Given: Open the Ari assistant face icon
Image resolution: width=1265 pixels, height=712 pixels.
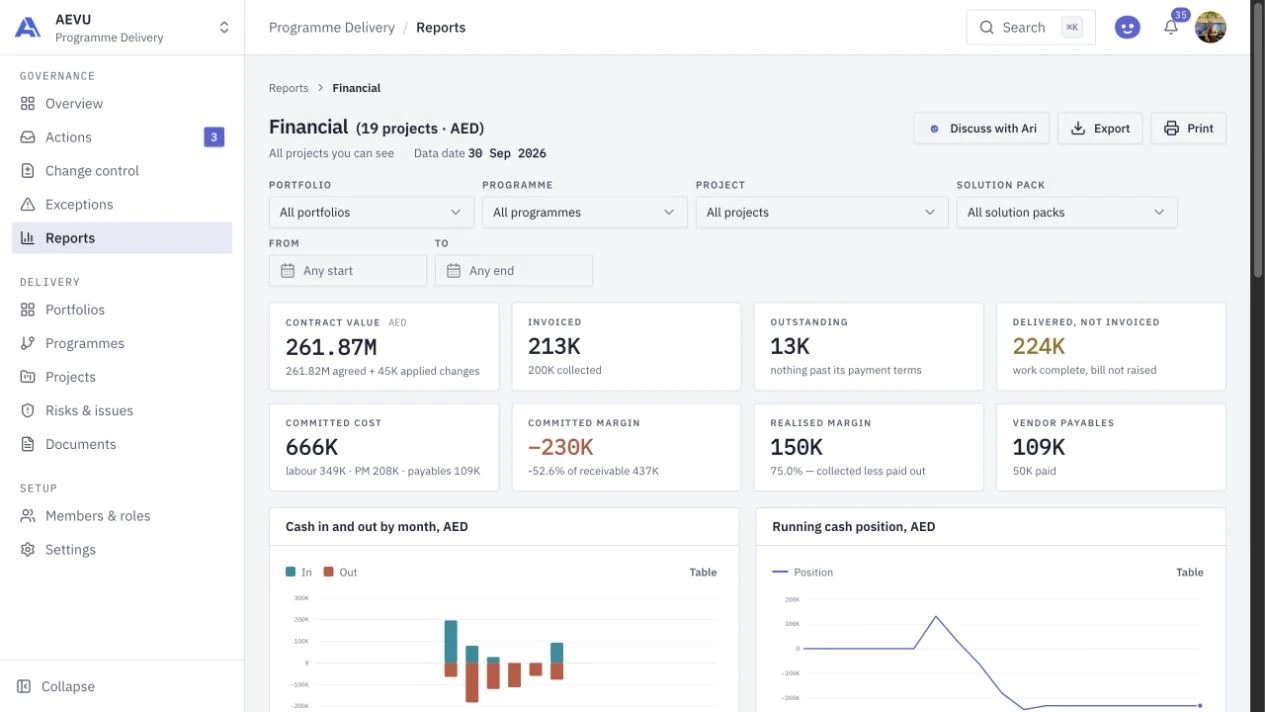Looking at the screenshot, I should click(x=1127, y=28).
